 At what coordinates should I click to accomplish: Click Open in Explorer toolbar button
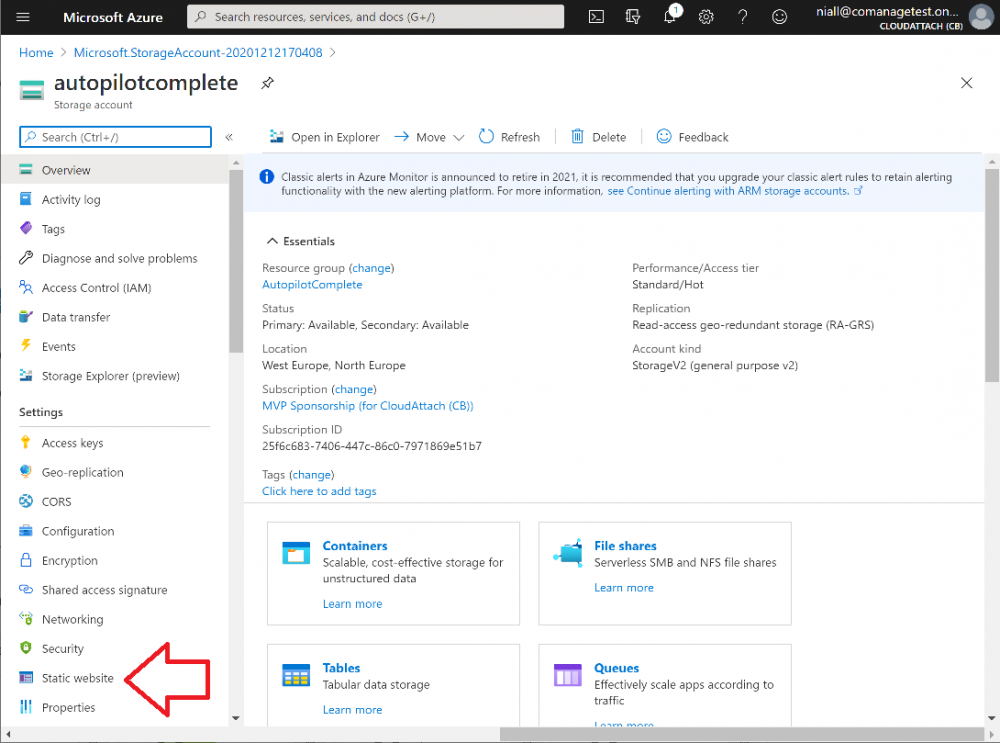coord(325,137)
